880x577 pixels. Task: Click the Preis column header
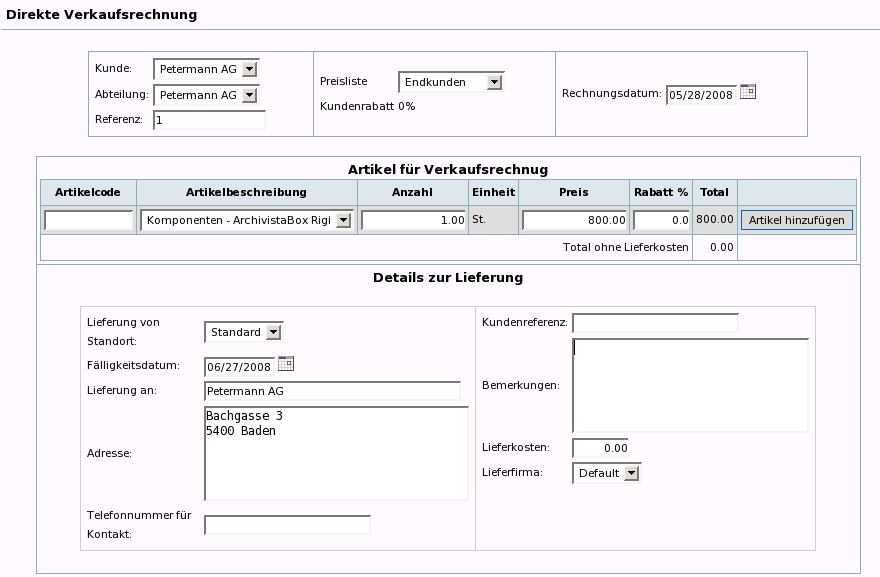click(x=574, y=192)
